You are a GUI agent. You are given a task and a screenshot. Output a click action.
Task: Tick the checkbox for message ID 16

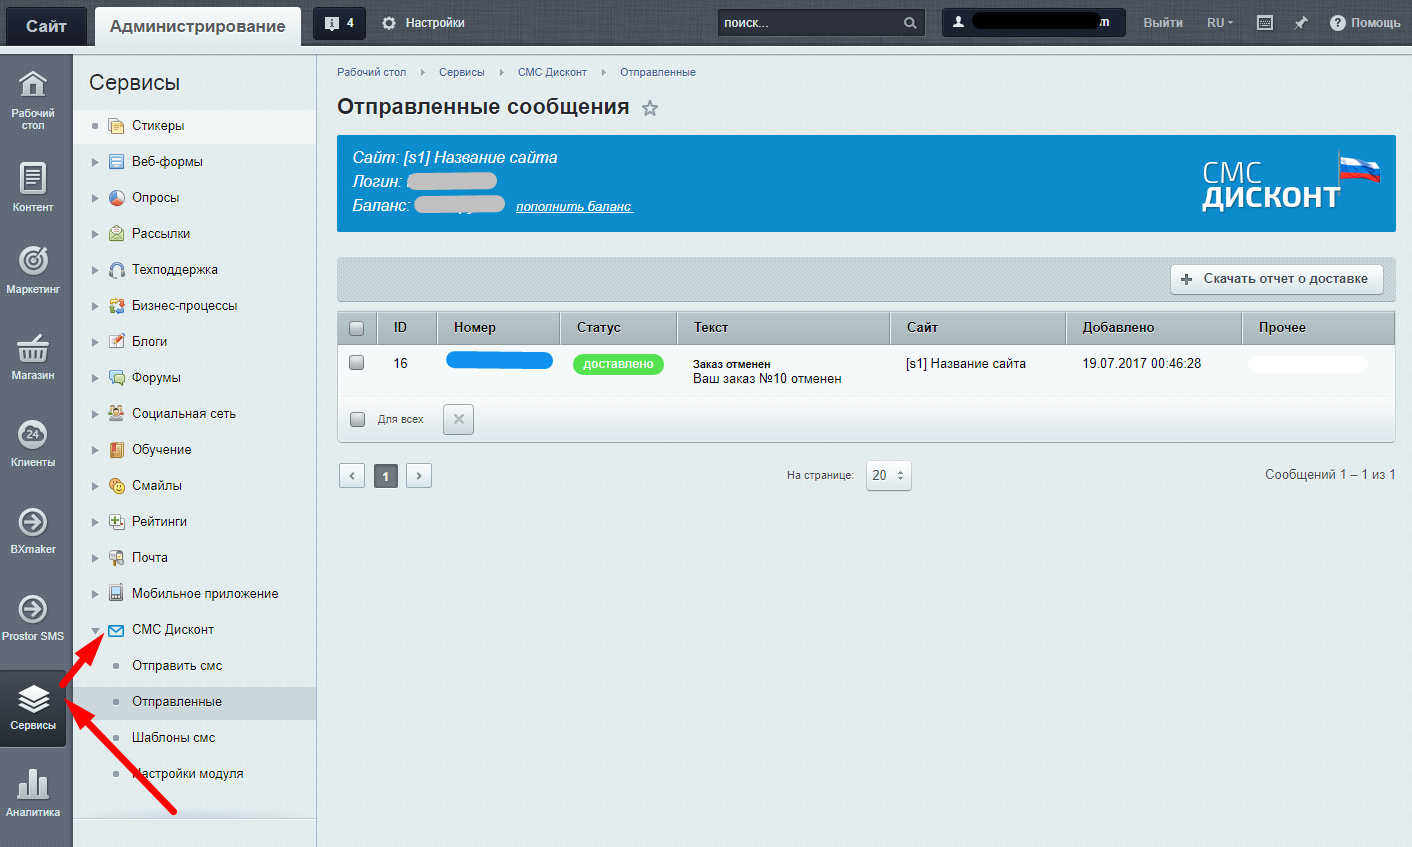(357, 363)
